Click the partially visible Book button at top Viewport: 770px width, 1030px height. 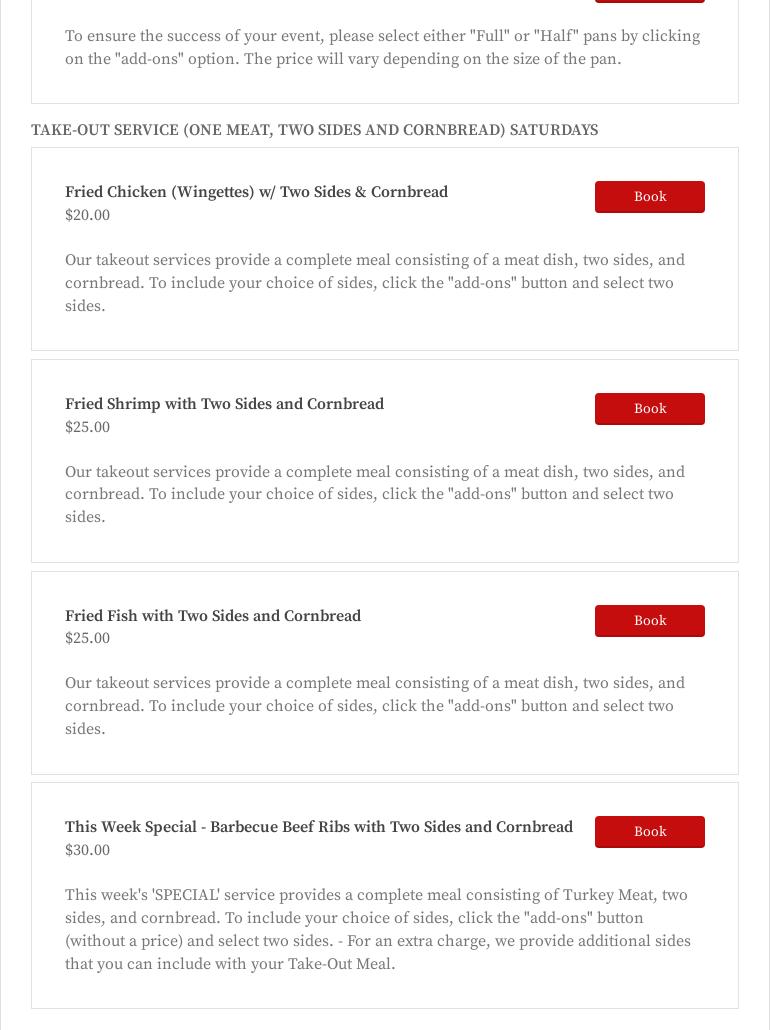click(649, 1)
